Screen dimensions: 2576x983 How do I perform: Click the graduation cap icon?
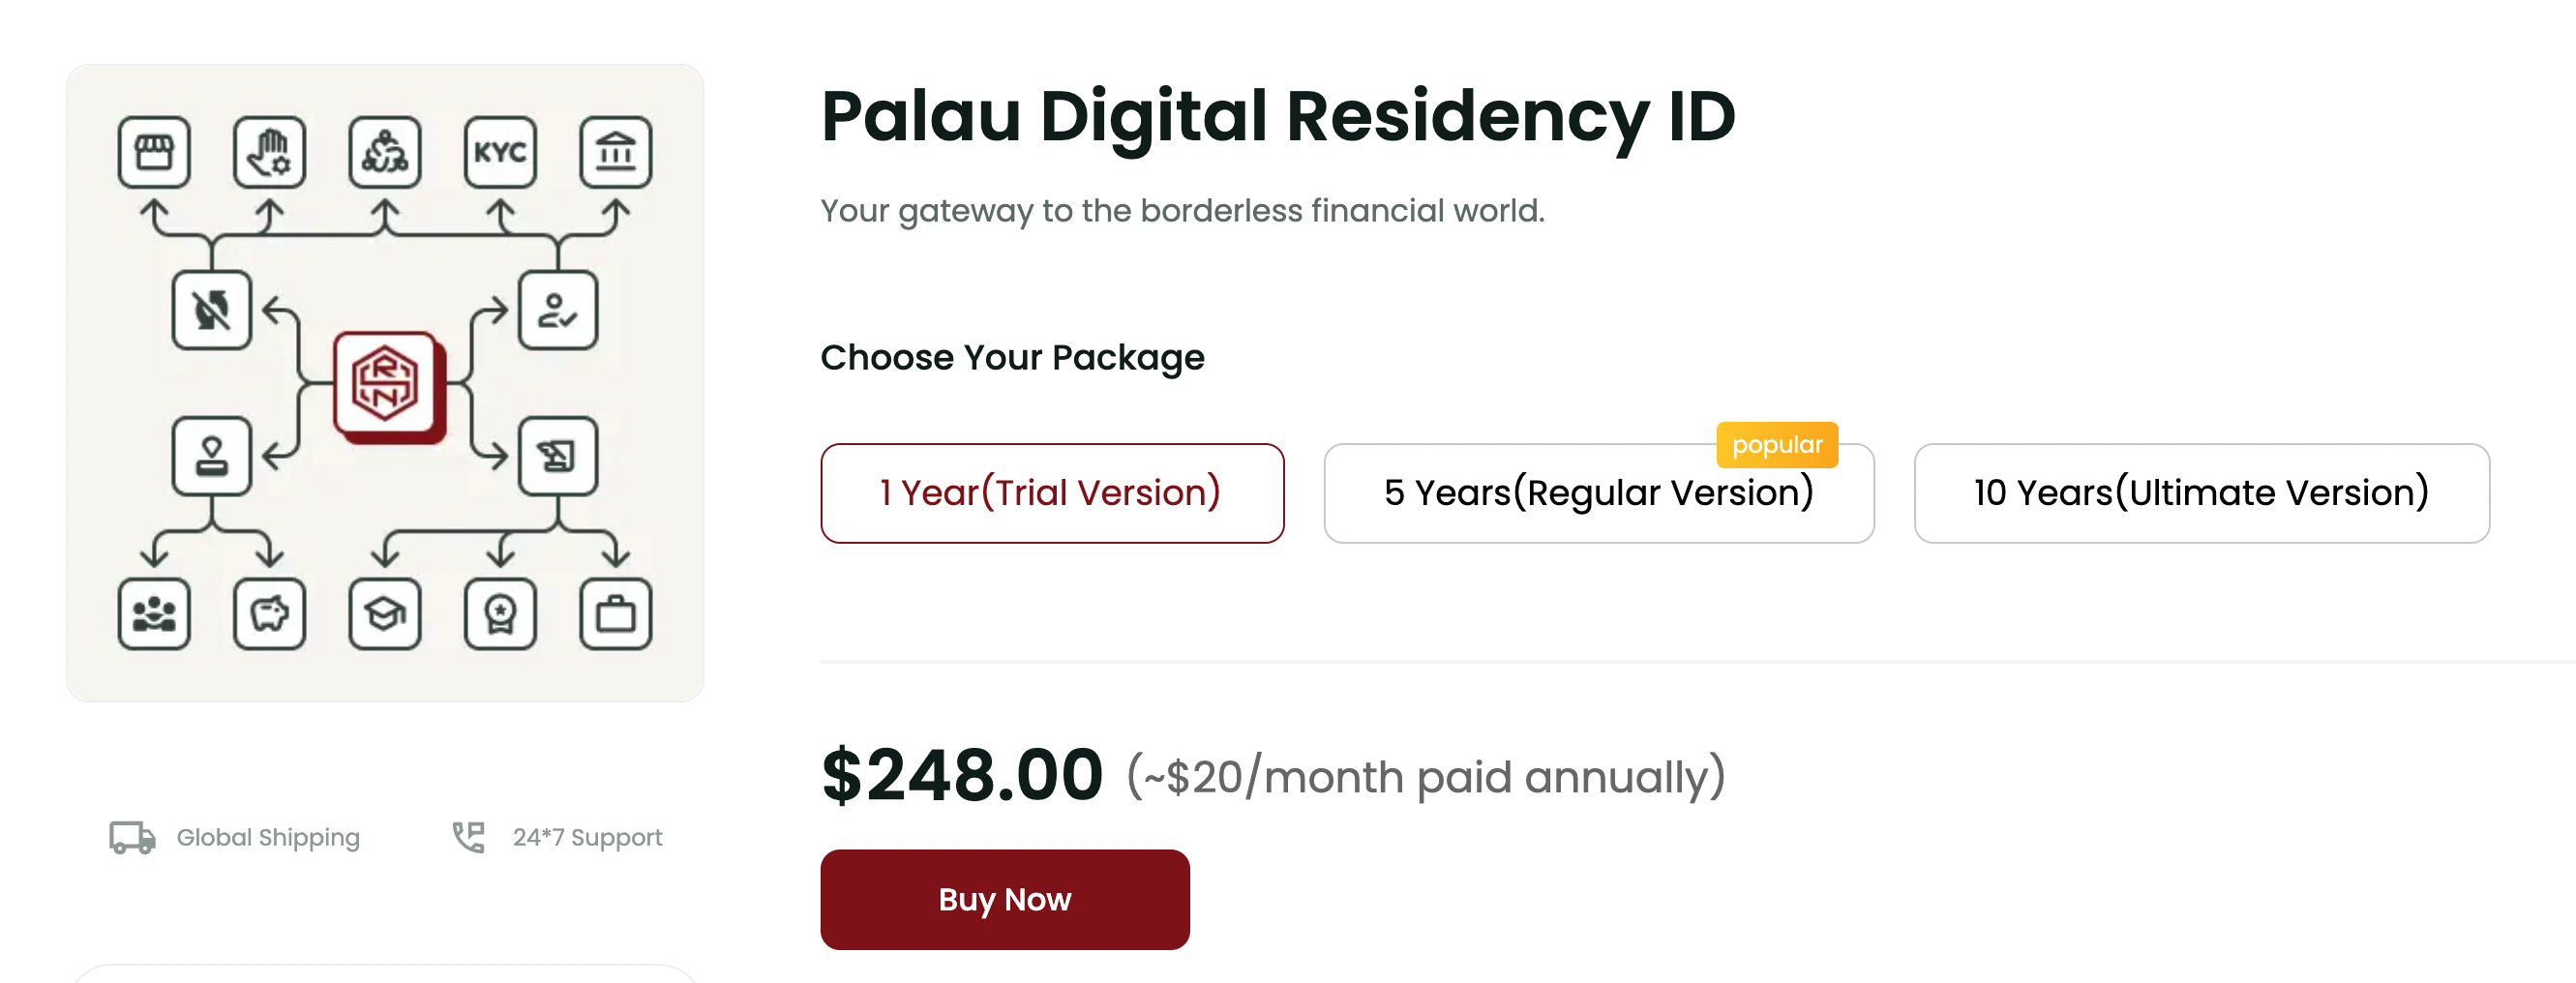[385, 613]
